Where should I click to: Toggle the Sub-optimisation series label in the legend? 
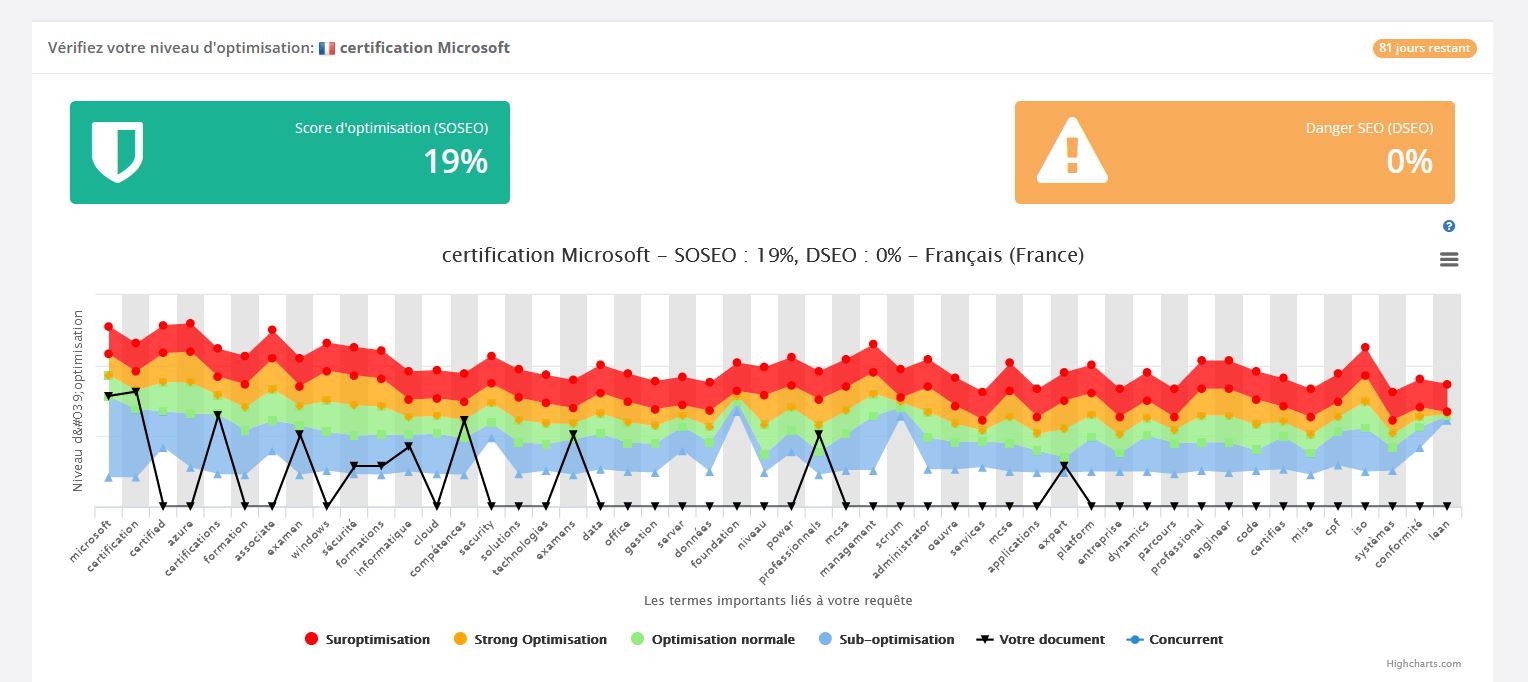tap(896, 640)
